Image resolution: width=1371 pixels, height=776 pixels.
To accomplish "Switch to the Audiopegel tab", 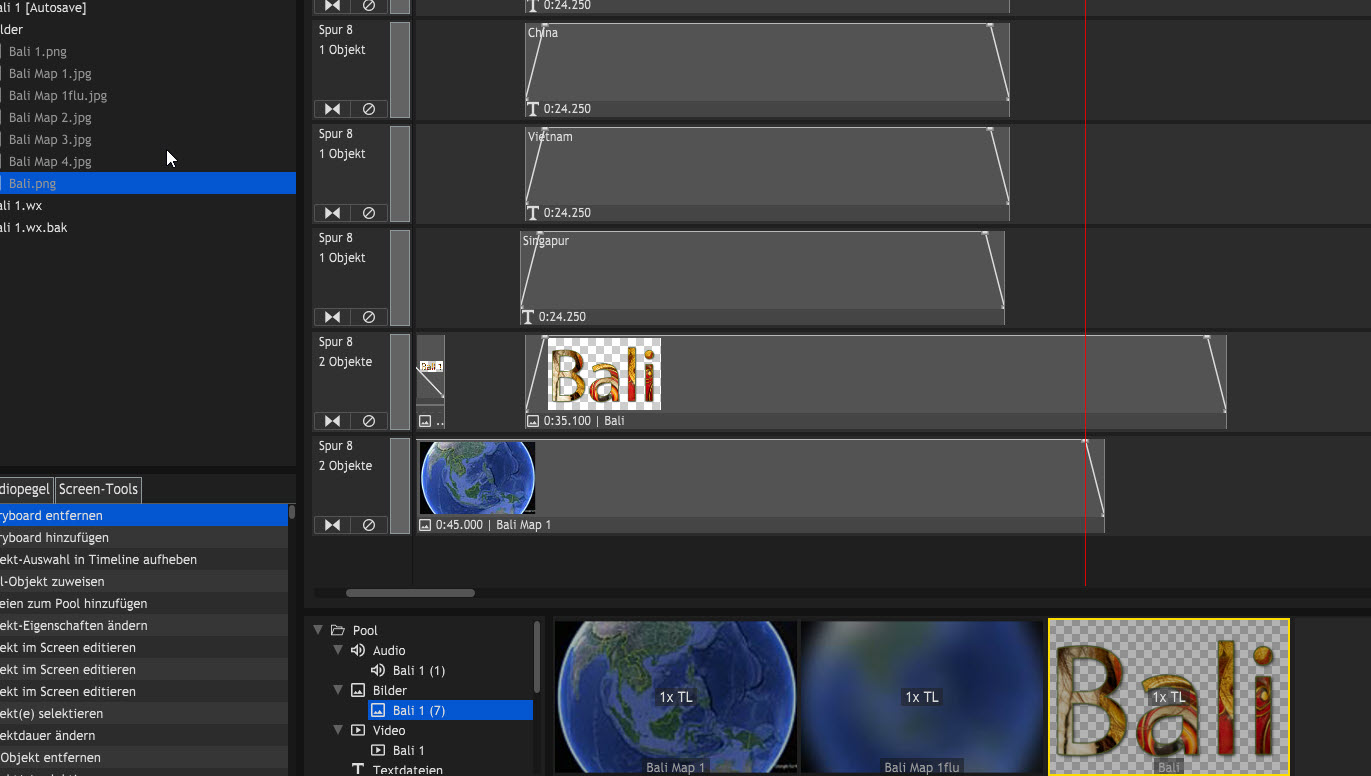I will (26, 489).
